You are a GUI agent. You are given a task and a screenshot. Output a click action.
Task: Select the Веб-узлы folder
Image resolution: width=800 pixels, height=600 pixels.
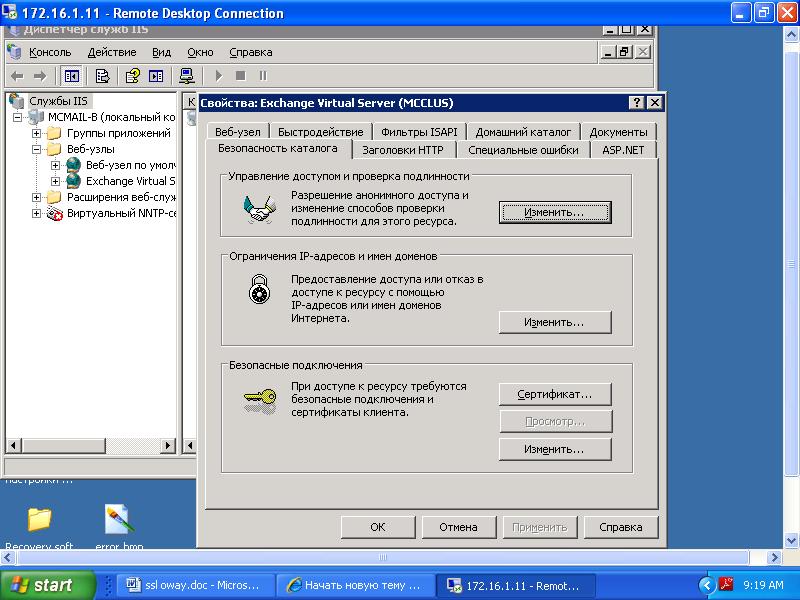(x=91, y=149)
